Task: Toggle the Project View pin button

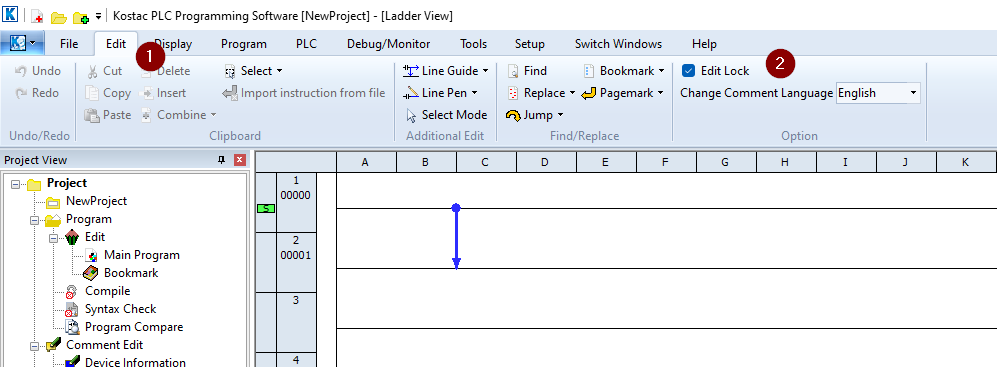Action: pyautogui.click(x=222, y=160)
